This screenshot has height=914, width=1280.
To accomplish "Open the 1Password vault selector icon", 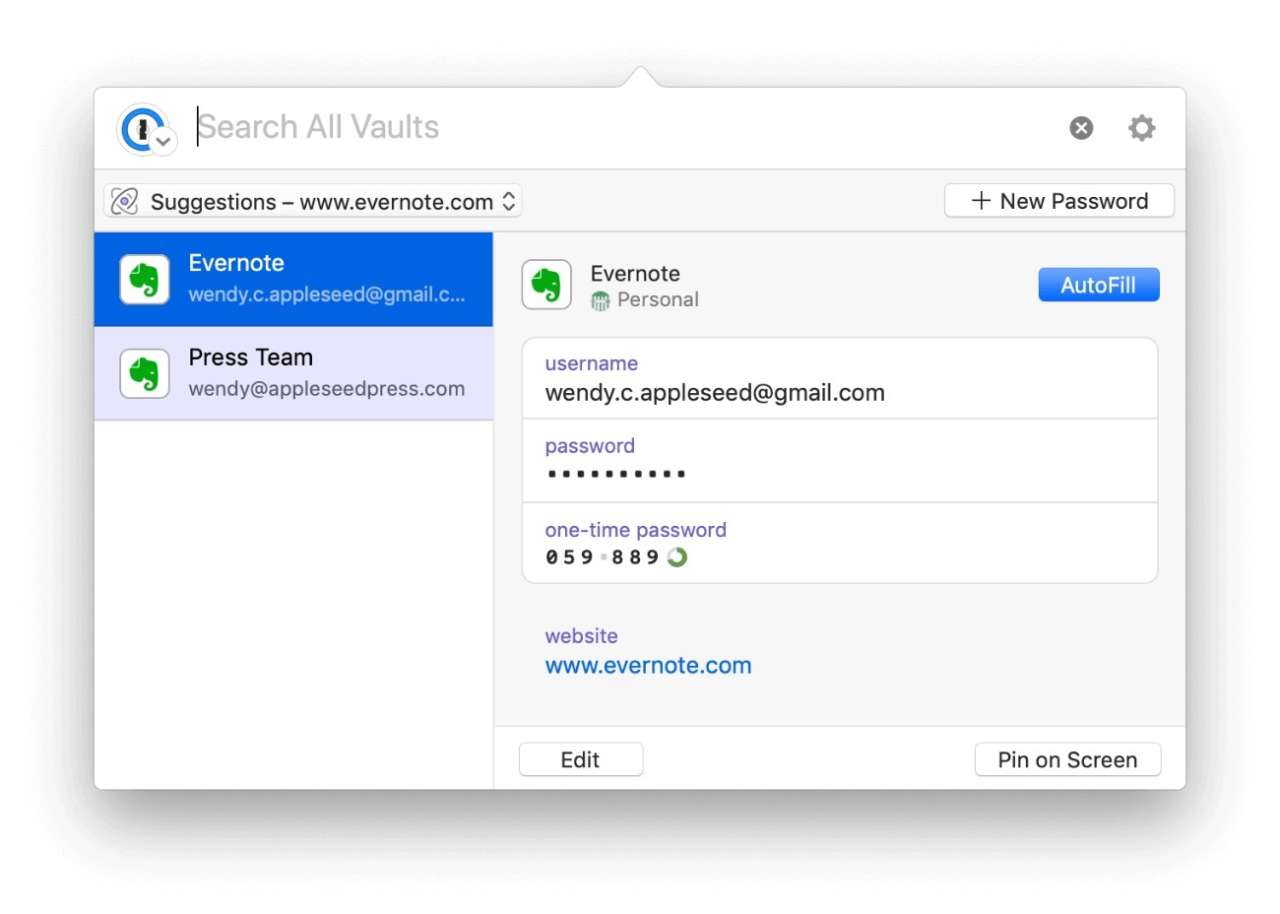I will tap(140, 127).
